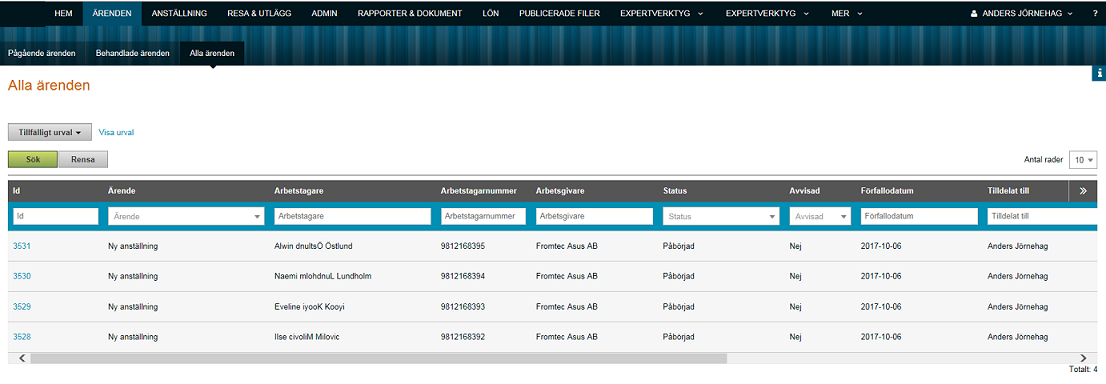The width and height of the screenshot is (1106, 384).
Task: Open the Ärende filter dropdown
Action: click(186, 217)
